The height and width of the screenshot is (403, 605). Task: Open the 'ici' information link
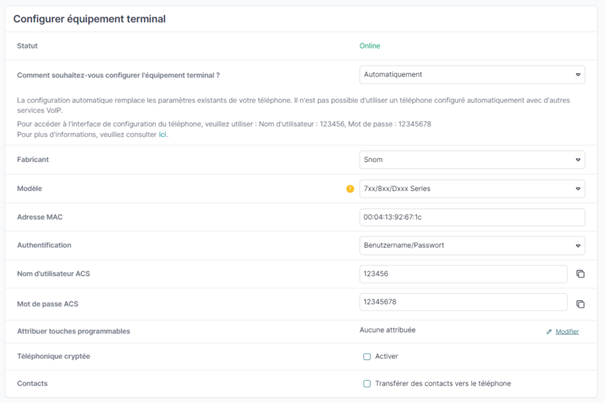(162, 134)
